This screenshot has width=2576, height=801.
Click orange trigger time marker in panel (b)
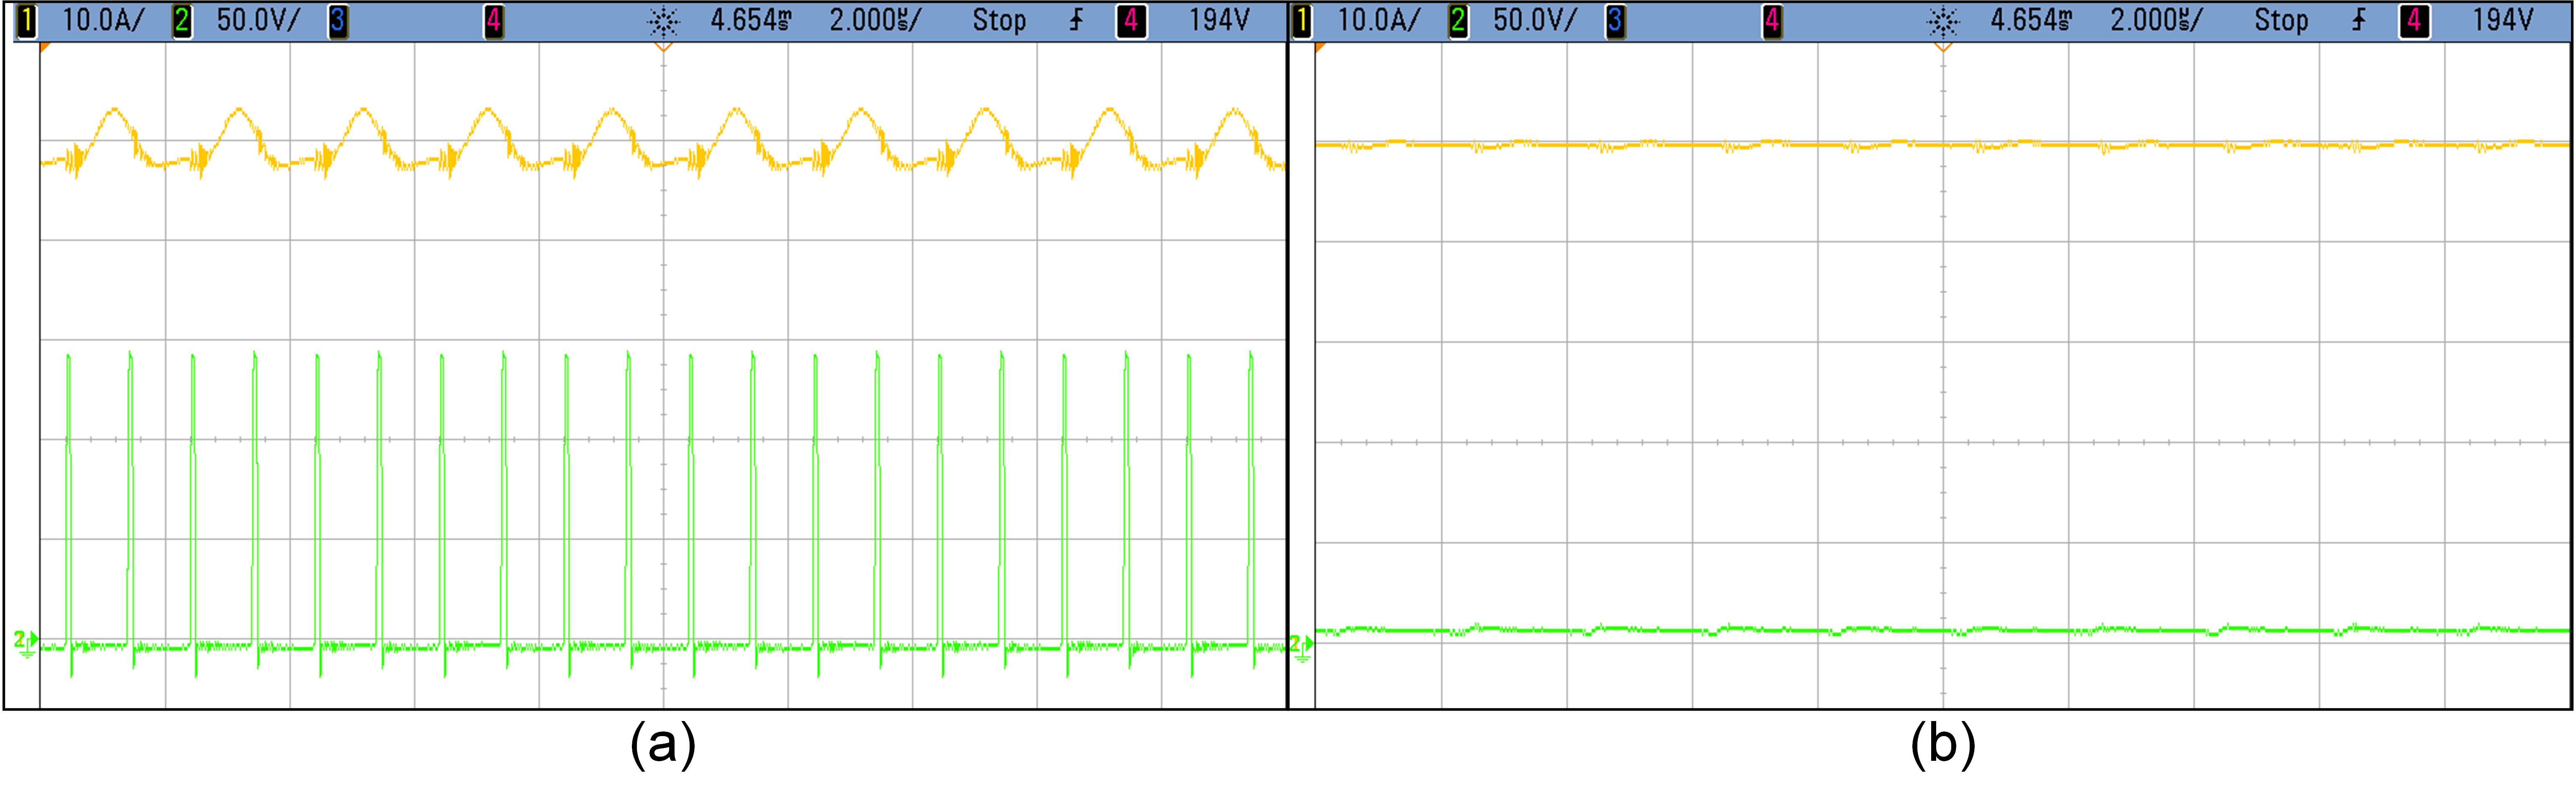coord(1943,47)
